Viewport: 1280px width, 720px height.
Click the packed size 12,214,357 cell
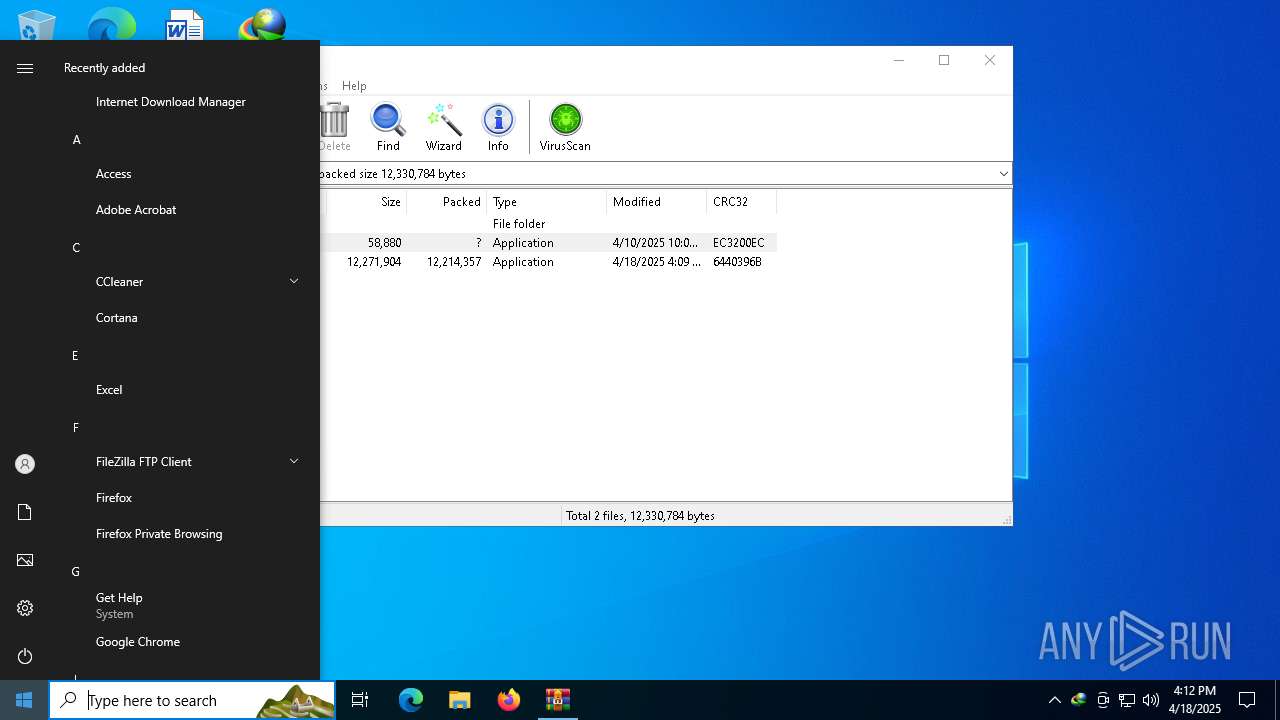coord(454,262)
